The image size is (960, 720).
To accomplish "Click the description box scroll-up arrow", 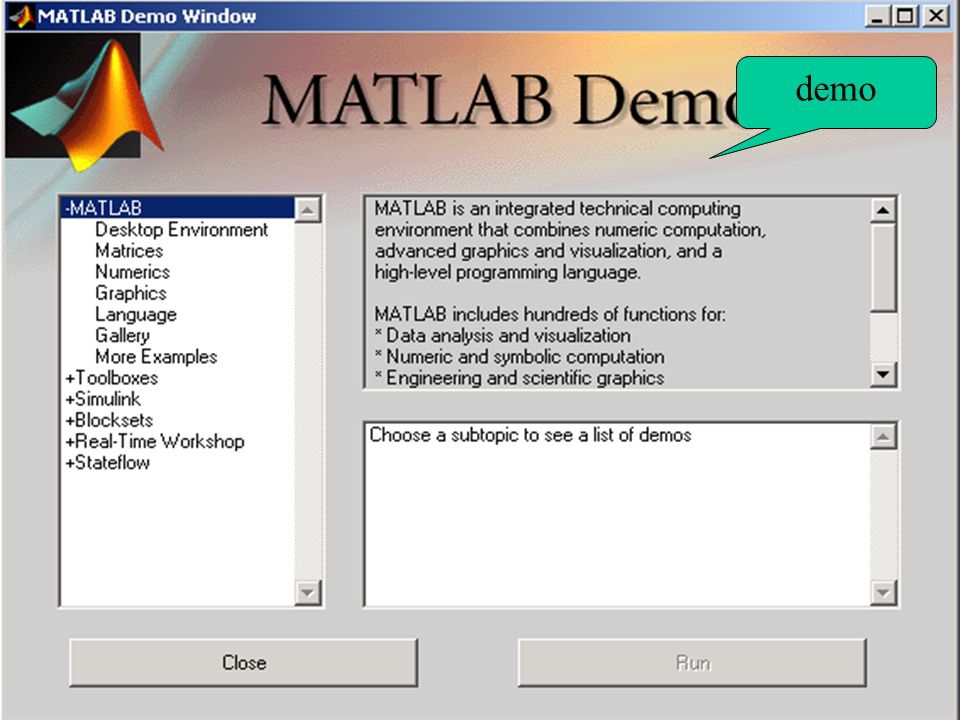I will click(883, 210).
